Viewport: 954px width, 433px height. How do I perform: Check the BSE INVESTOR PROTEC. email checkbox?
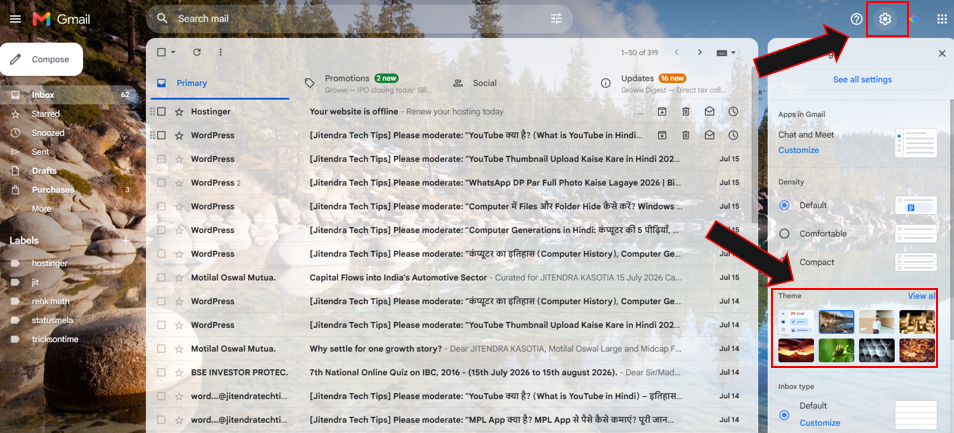tap(161, 372)
